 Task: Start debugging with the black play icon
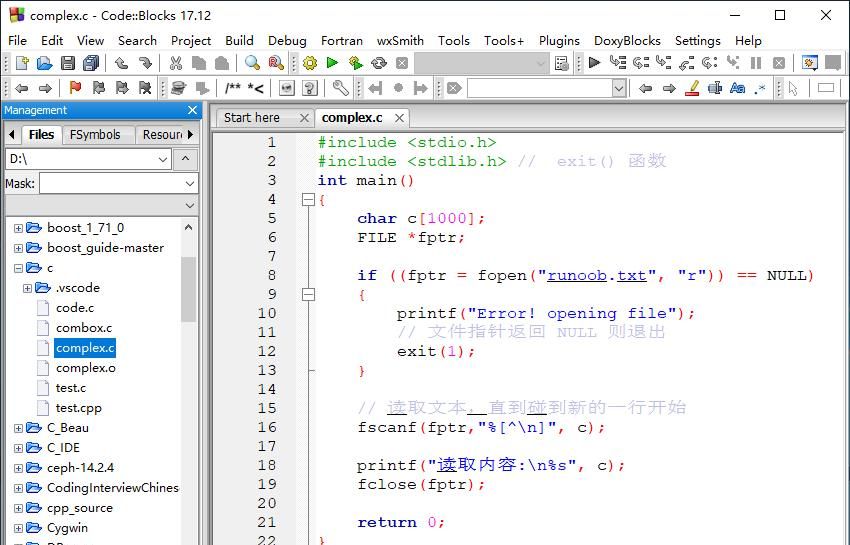pyautogui.click(x=594, y=63)
